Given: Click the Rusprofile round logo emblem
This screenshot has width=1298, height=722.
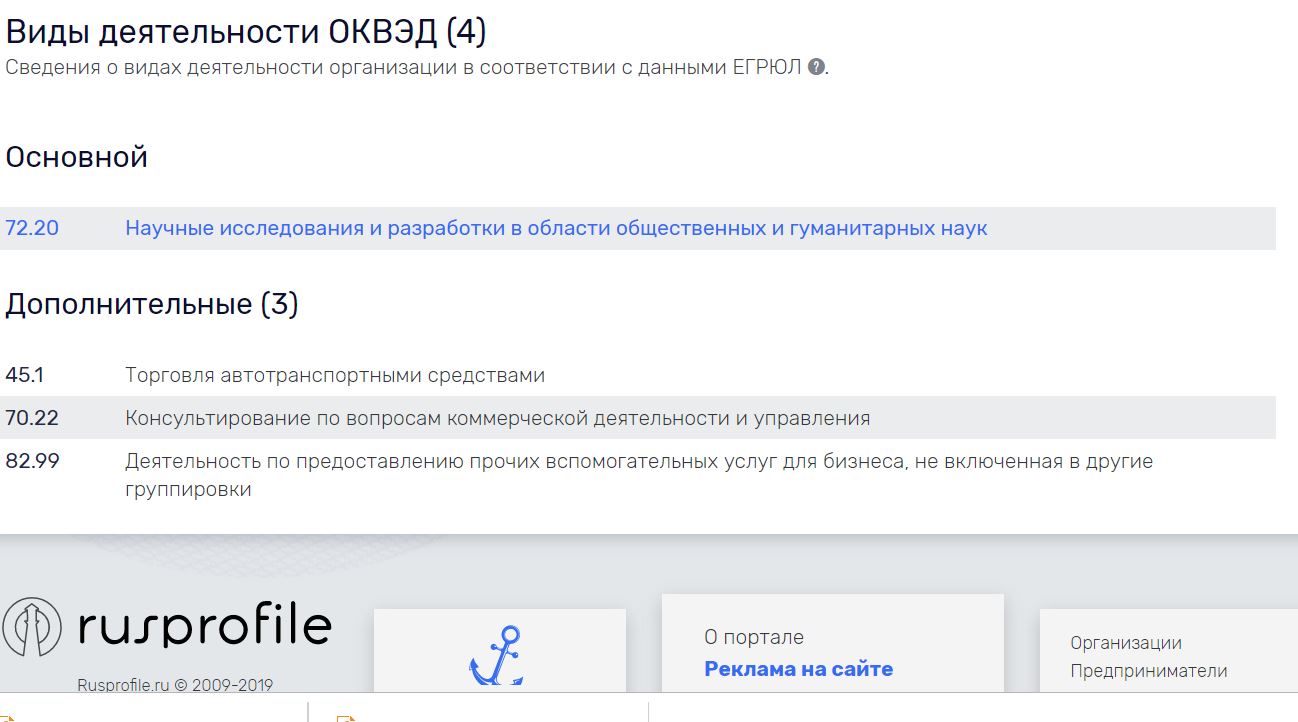Looking at the screenshot, I should point(32,627).
